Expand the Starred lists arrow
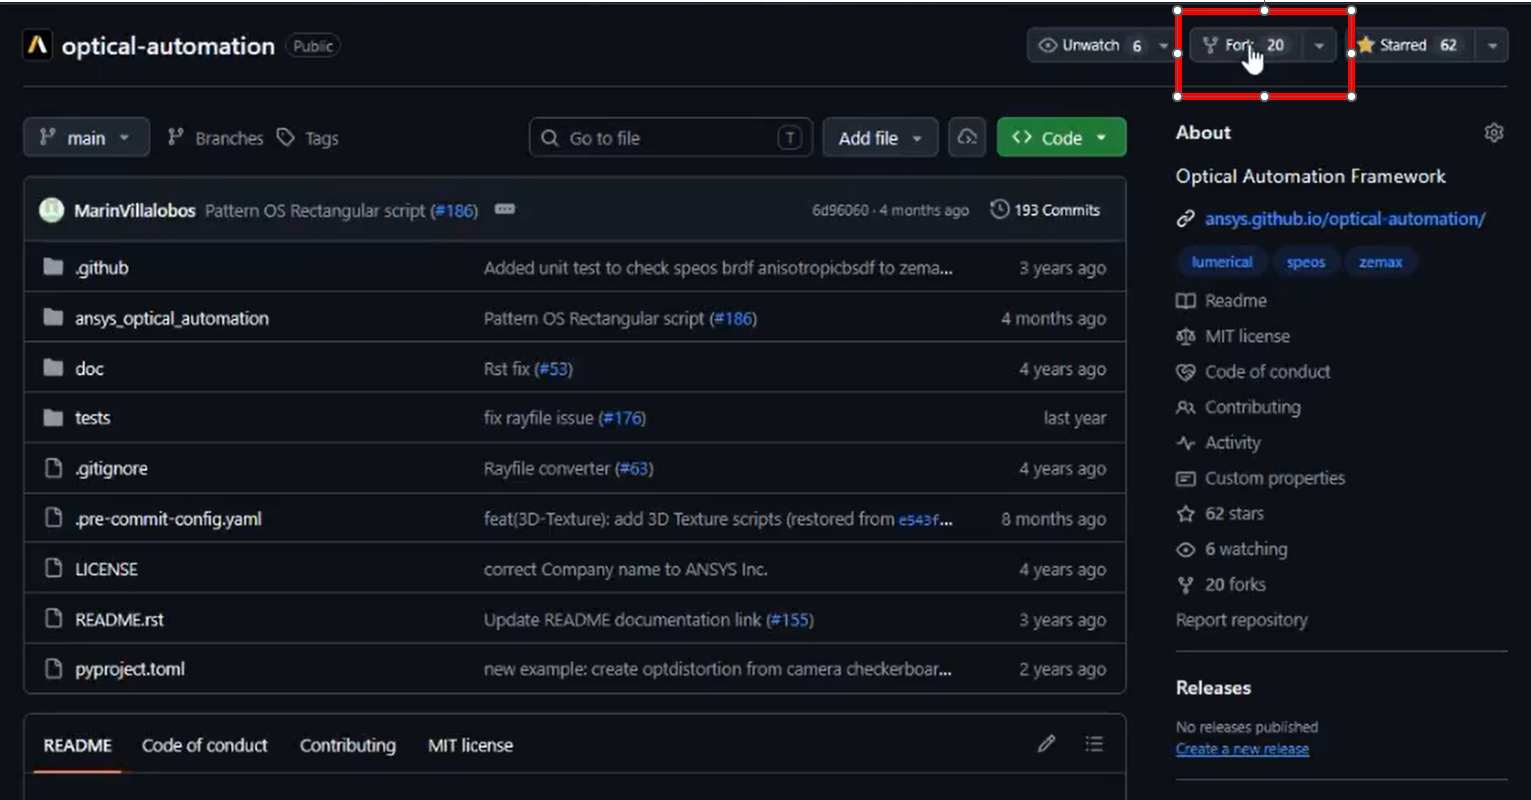Image resolution: width=1531 pixels, height=800 pixels. (1492, 45)
